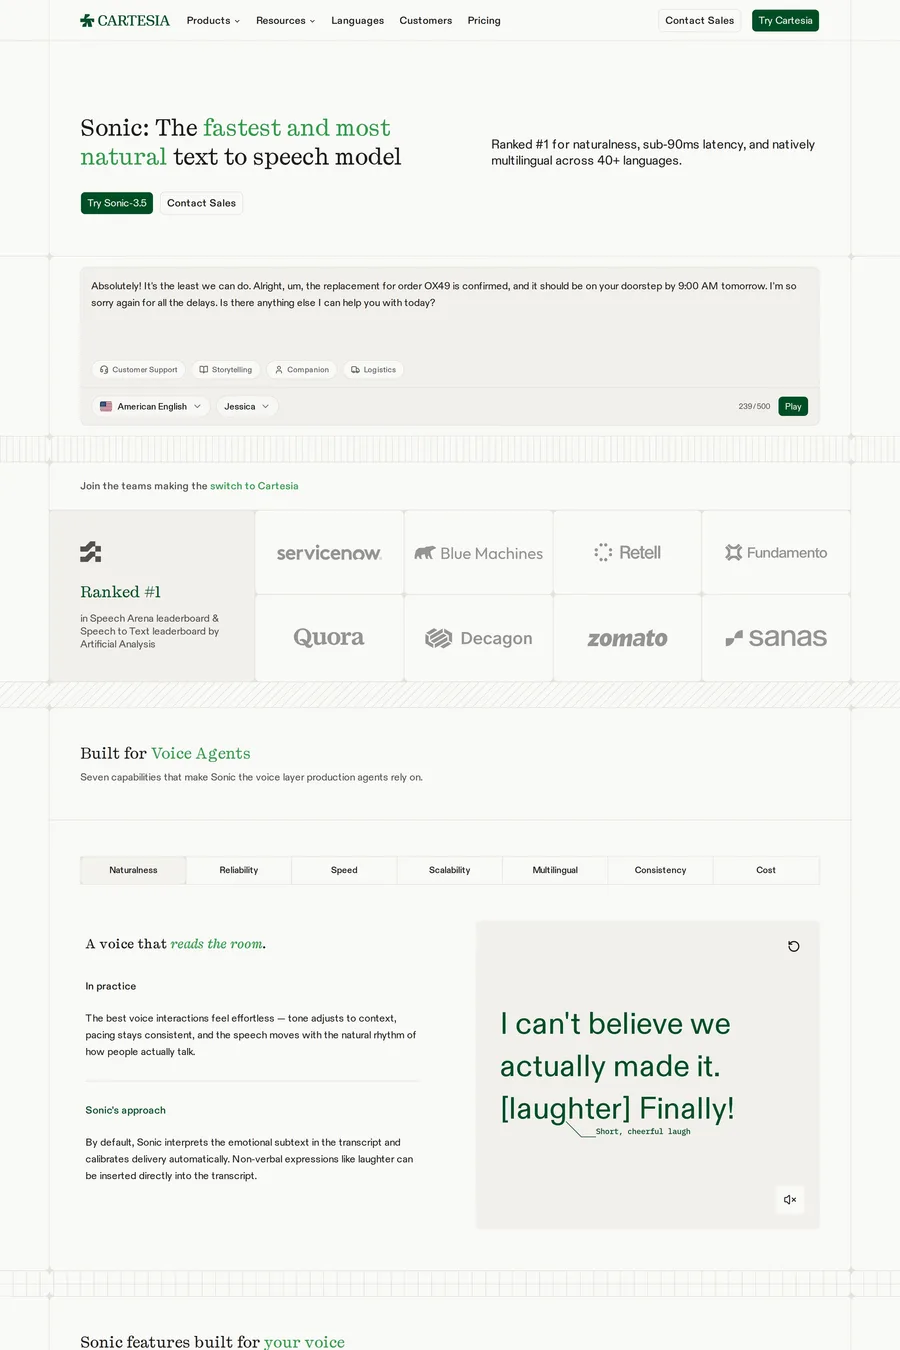Screen dimensions: 900x1350
Task: Open the Jessica voice dropdown
Action: pos(247,406)
